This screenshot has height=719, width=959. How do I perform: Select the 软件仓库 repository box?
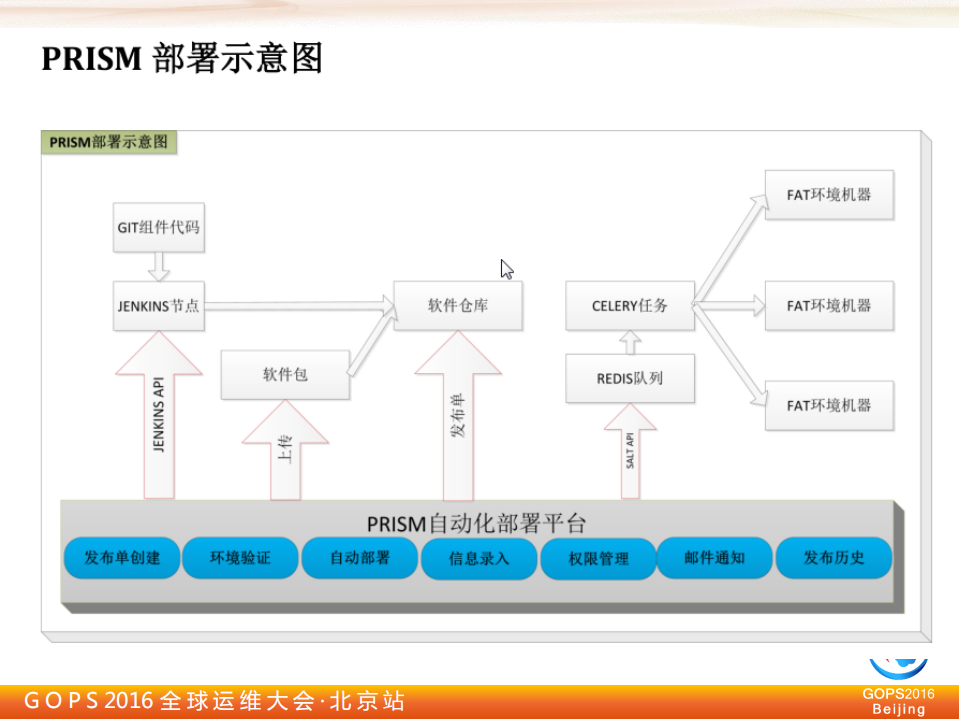tap(459, 306)
